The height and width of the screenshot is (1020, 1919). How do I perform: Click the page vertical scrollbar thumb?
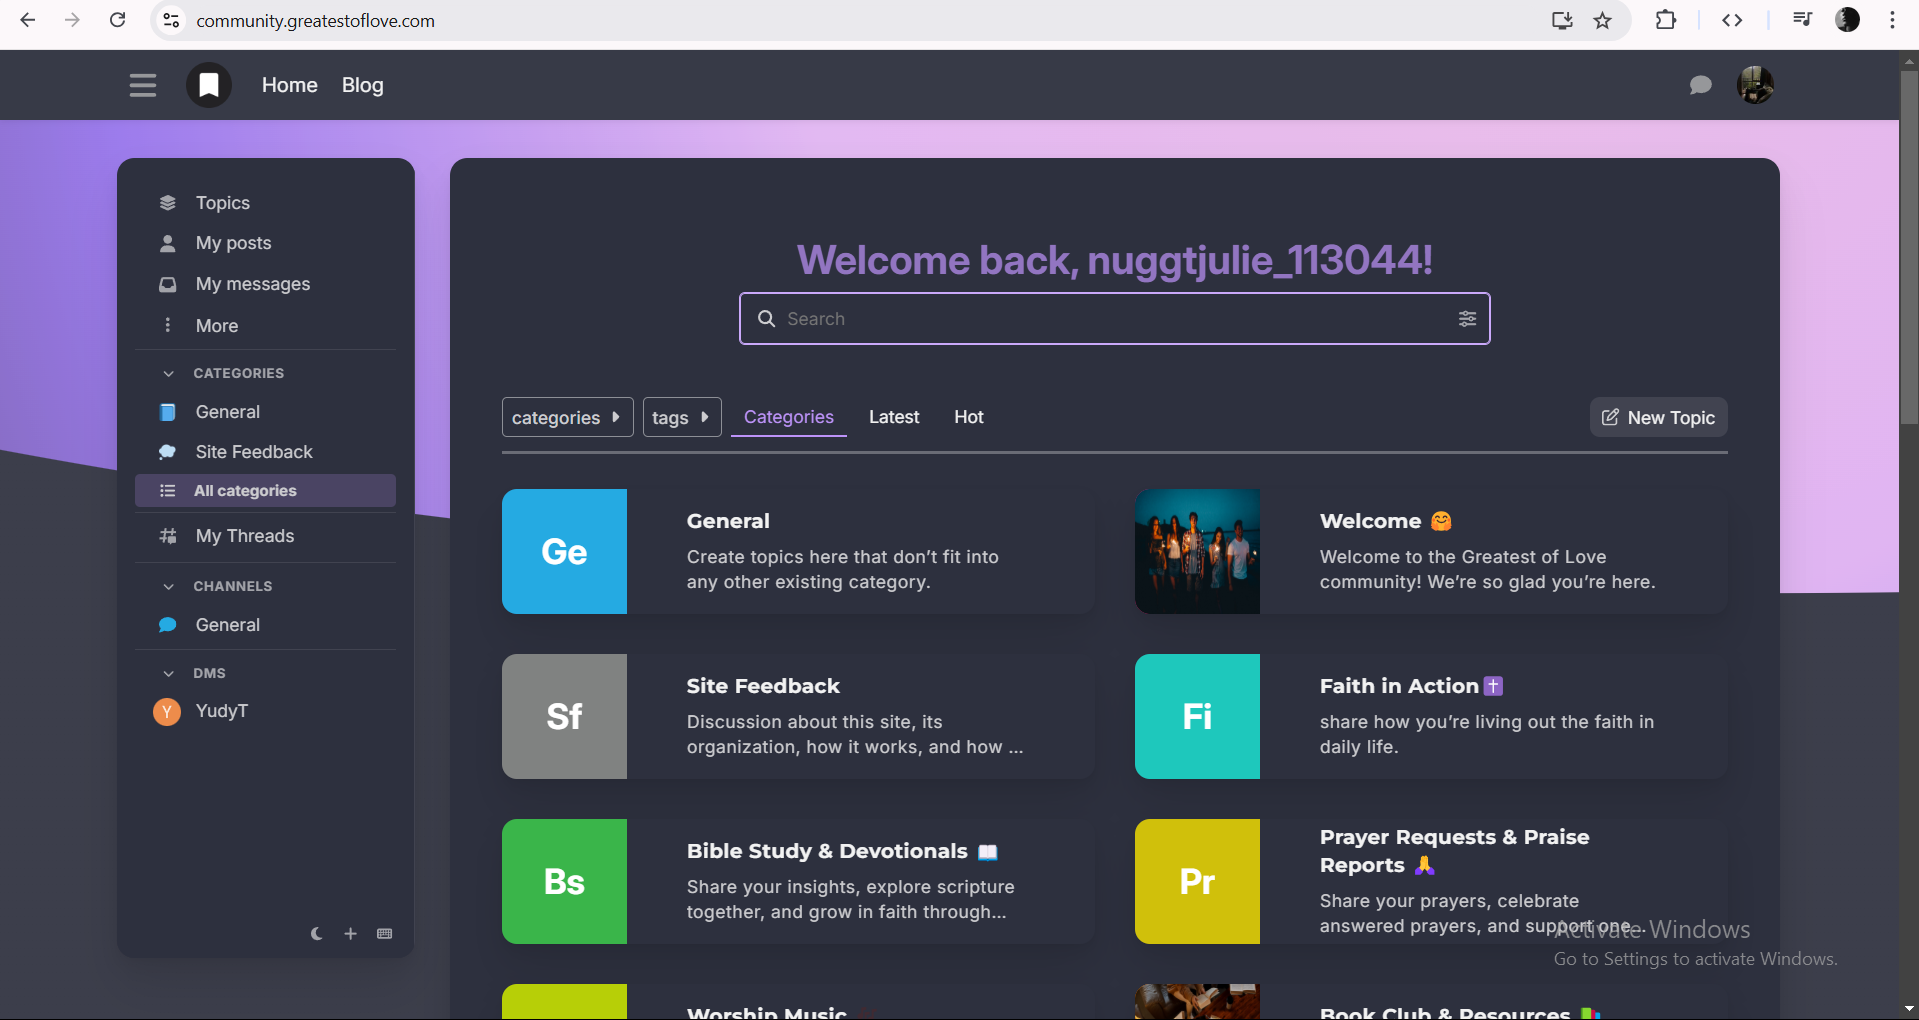tap(1909, 246)
